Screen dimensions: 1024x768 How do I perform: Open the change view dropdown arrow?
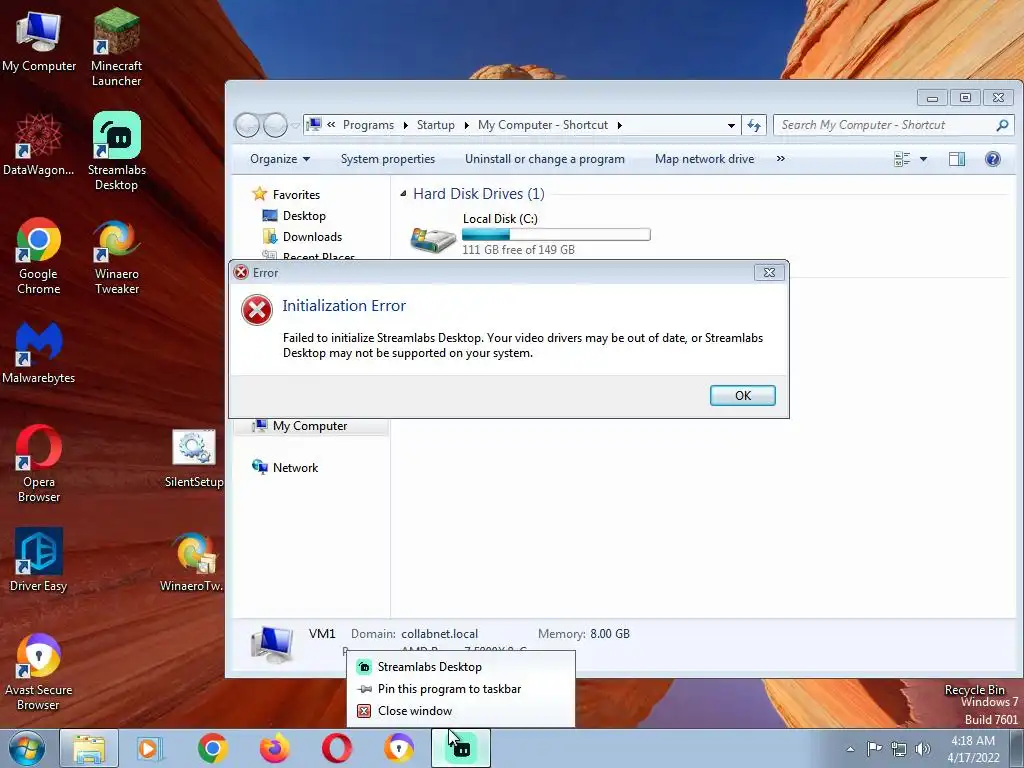923,159
